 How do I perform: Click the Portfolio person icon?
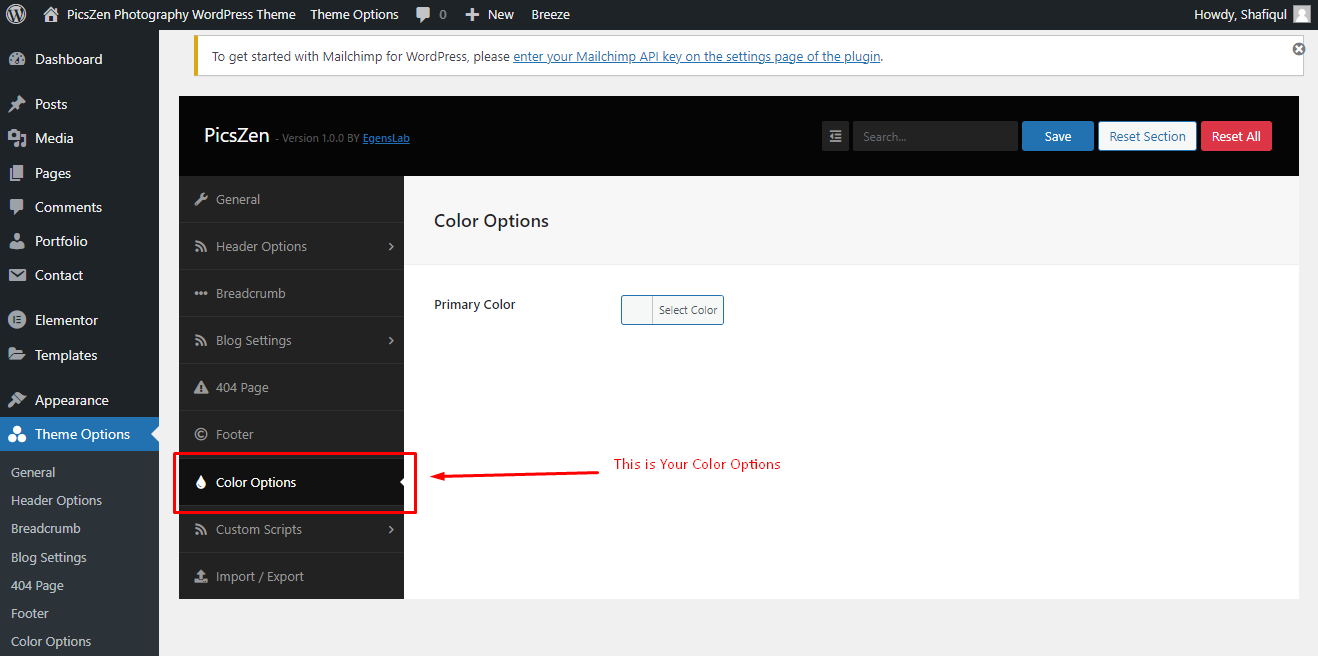17,241
